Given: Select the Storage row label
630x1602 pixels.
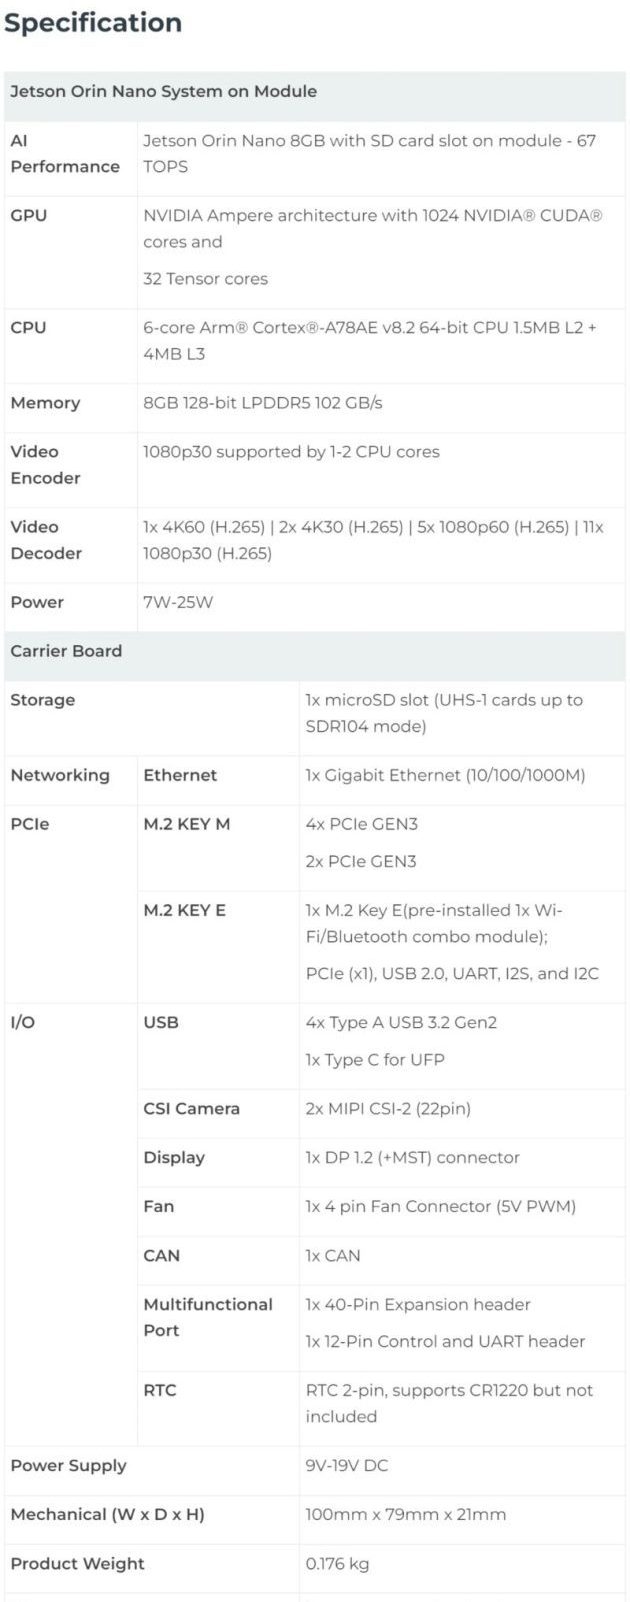Looking at the screenshot, I should pyautogui.click(x=42, y=700).
